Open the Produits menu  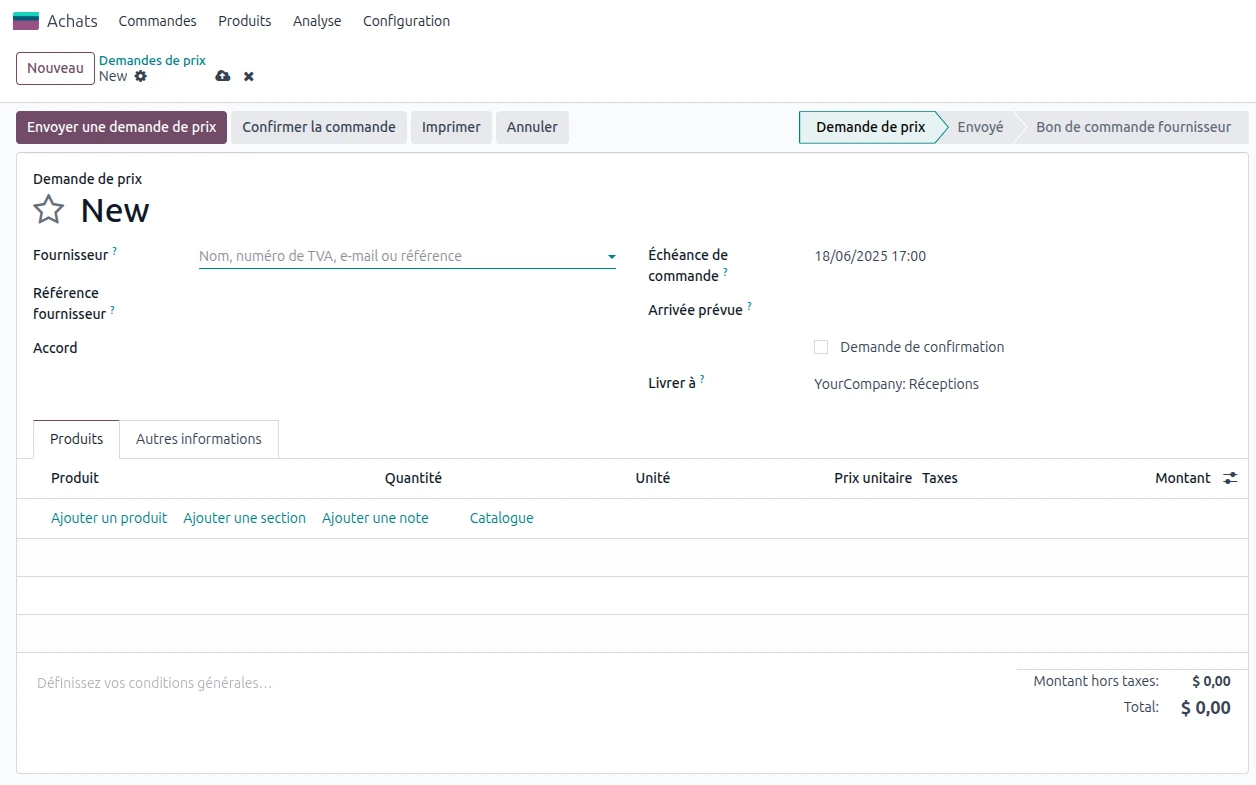tap(245, 21)
